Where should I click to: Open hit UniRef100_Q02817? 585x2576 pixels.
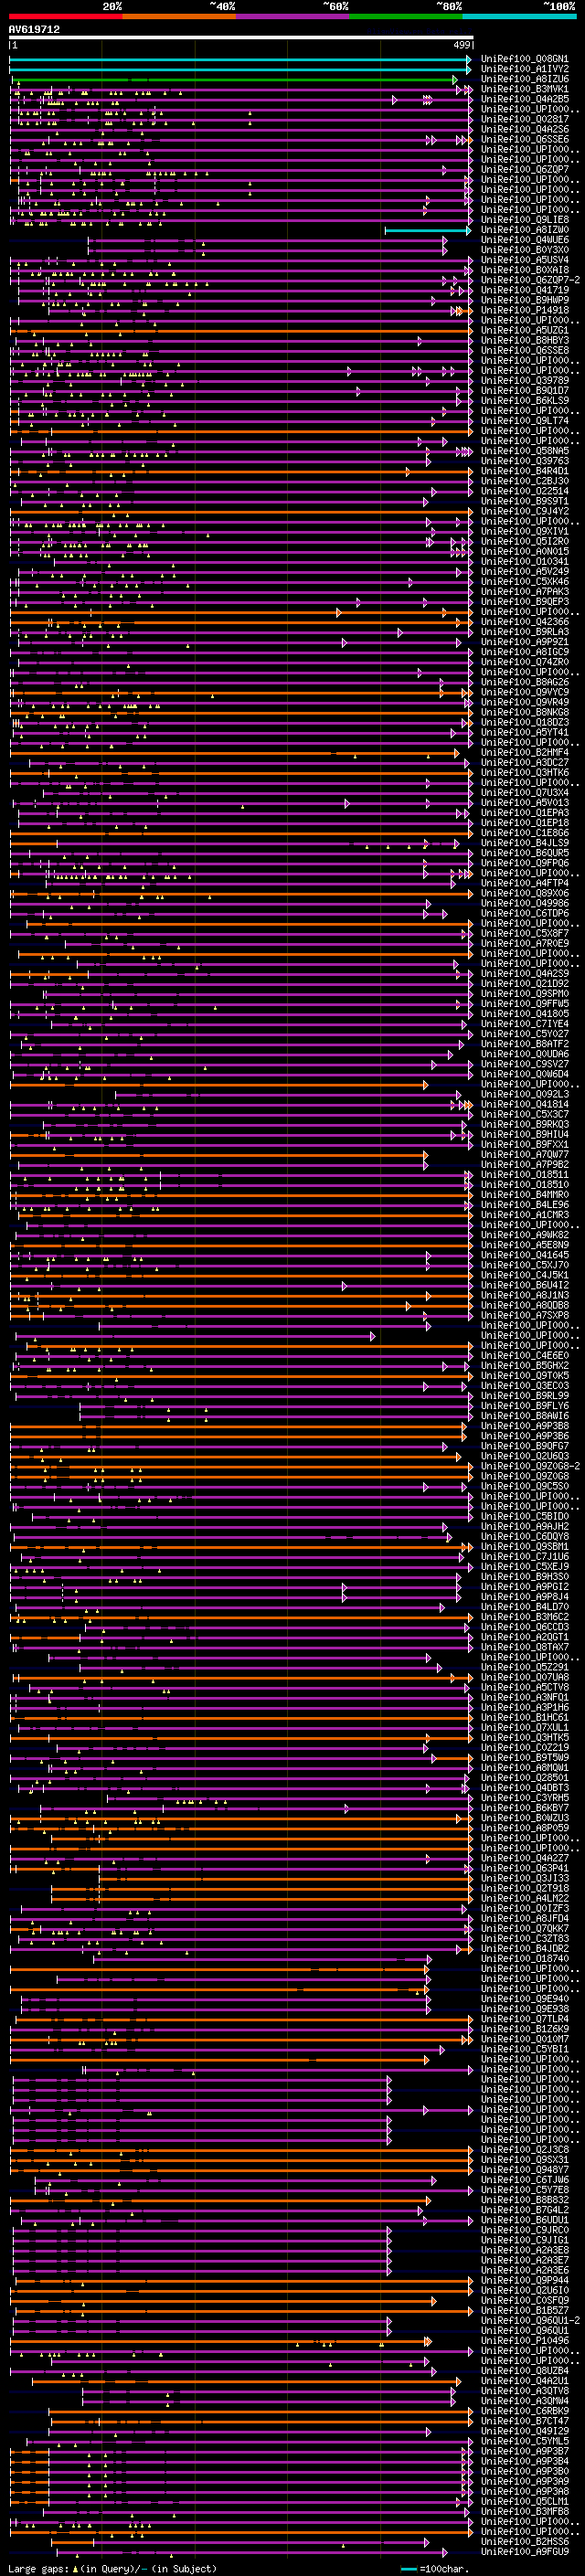[525, 119]
